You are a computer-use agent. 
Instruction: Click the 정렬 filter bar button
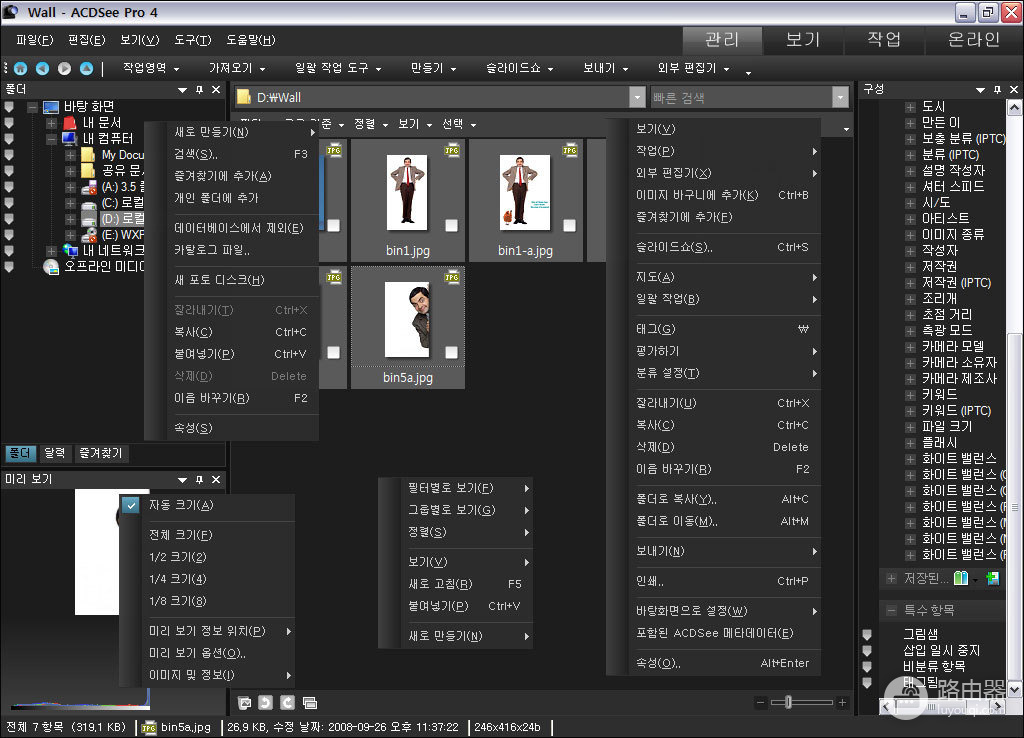(370, 124)
